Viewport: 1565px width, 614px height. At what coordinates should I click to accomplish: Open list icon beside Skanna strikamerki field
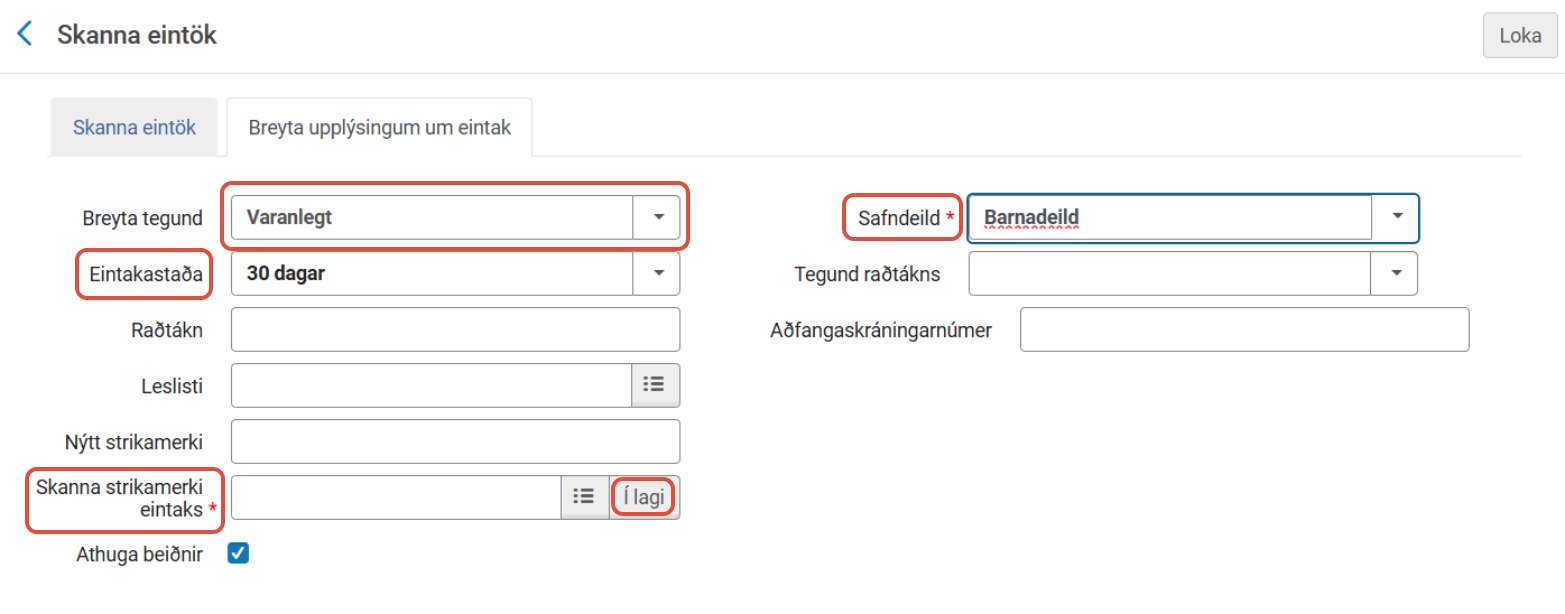point(585,497)
